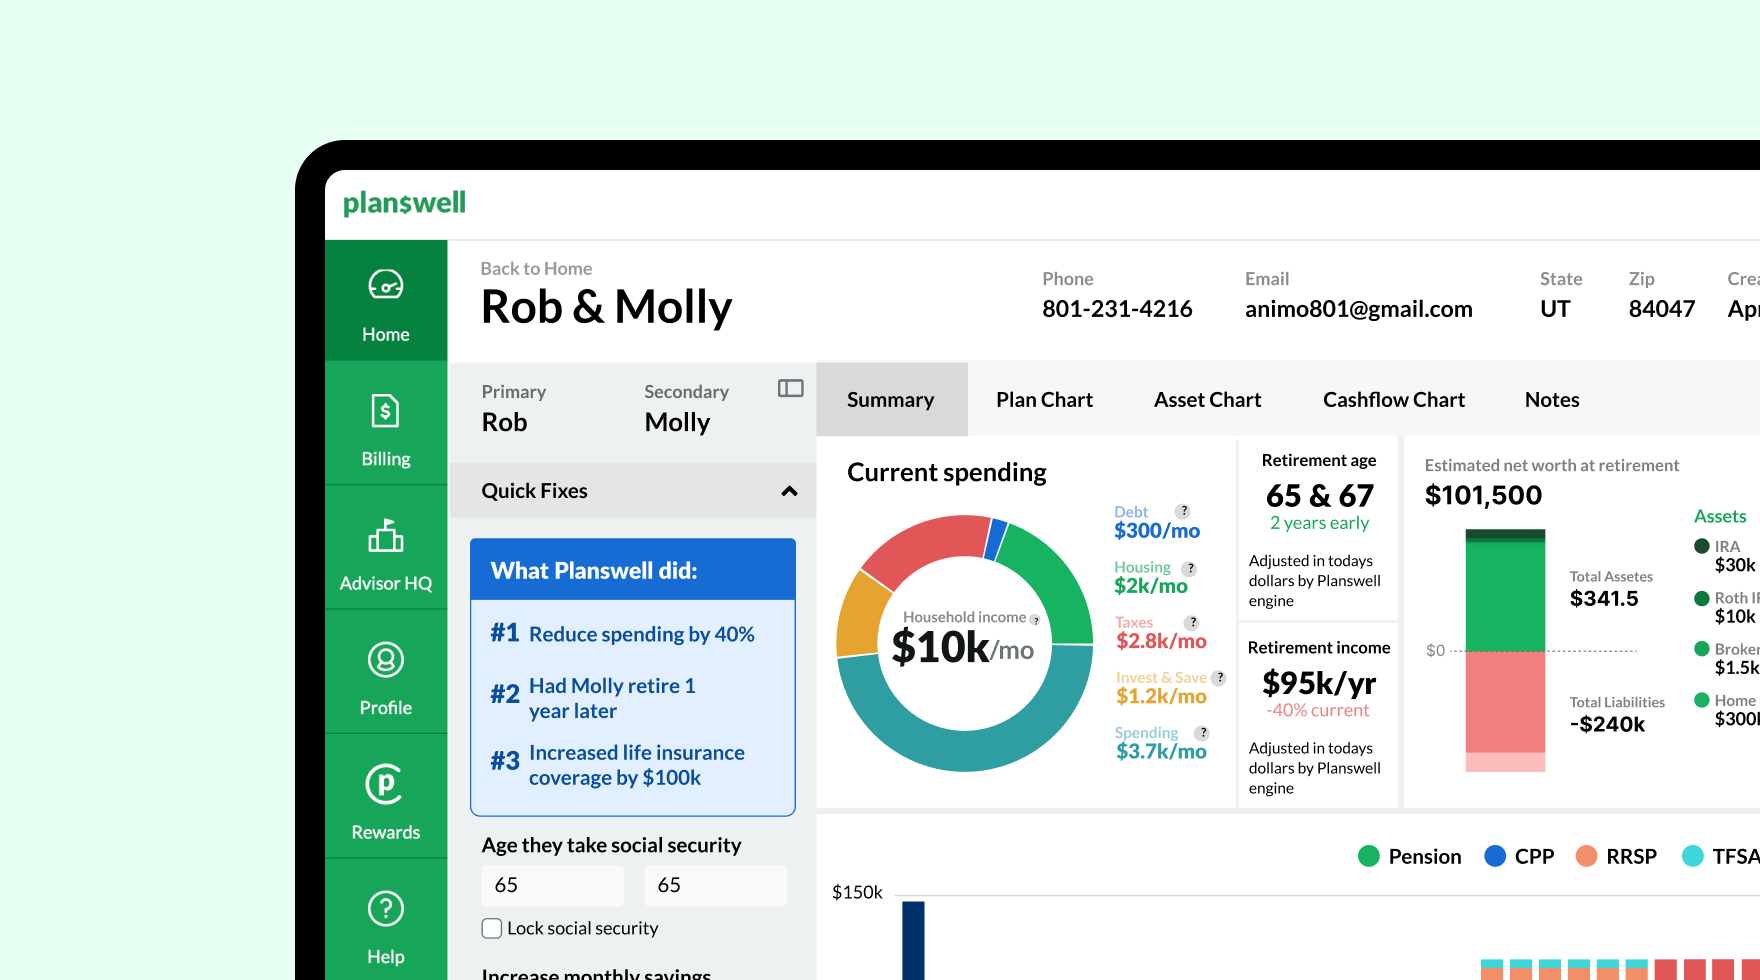Image resolution: width=1760 pixels, height=980 pixels.
Task: Click the Back to Home link
Action: coord(536,269)
